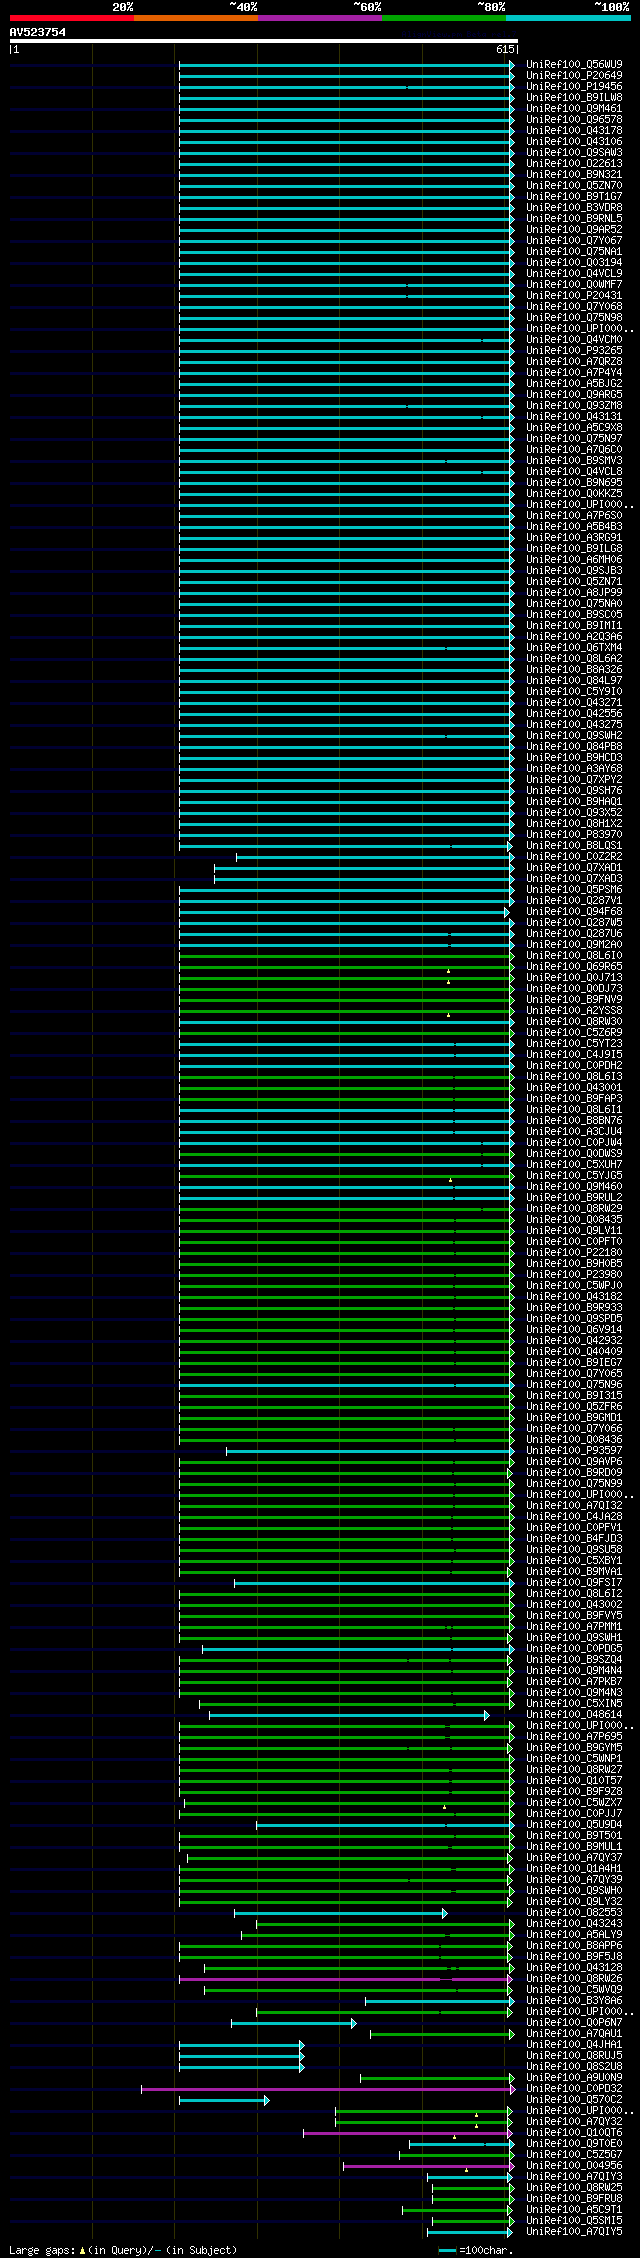This screenshot has height=2258, width=640.
Task: Select the UniRef100_C5XUH7 label
Action: [x=574, y=1164]
